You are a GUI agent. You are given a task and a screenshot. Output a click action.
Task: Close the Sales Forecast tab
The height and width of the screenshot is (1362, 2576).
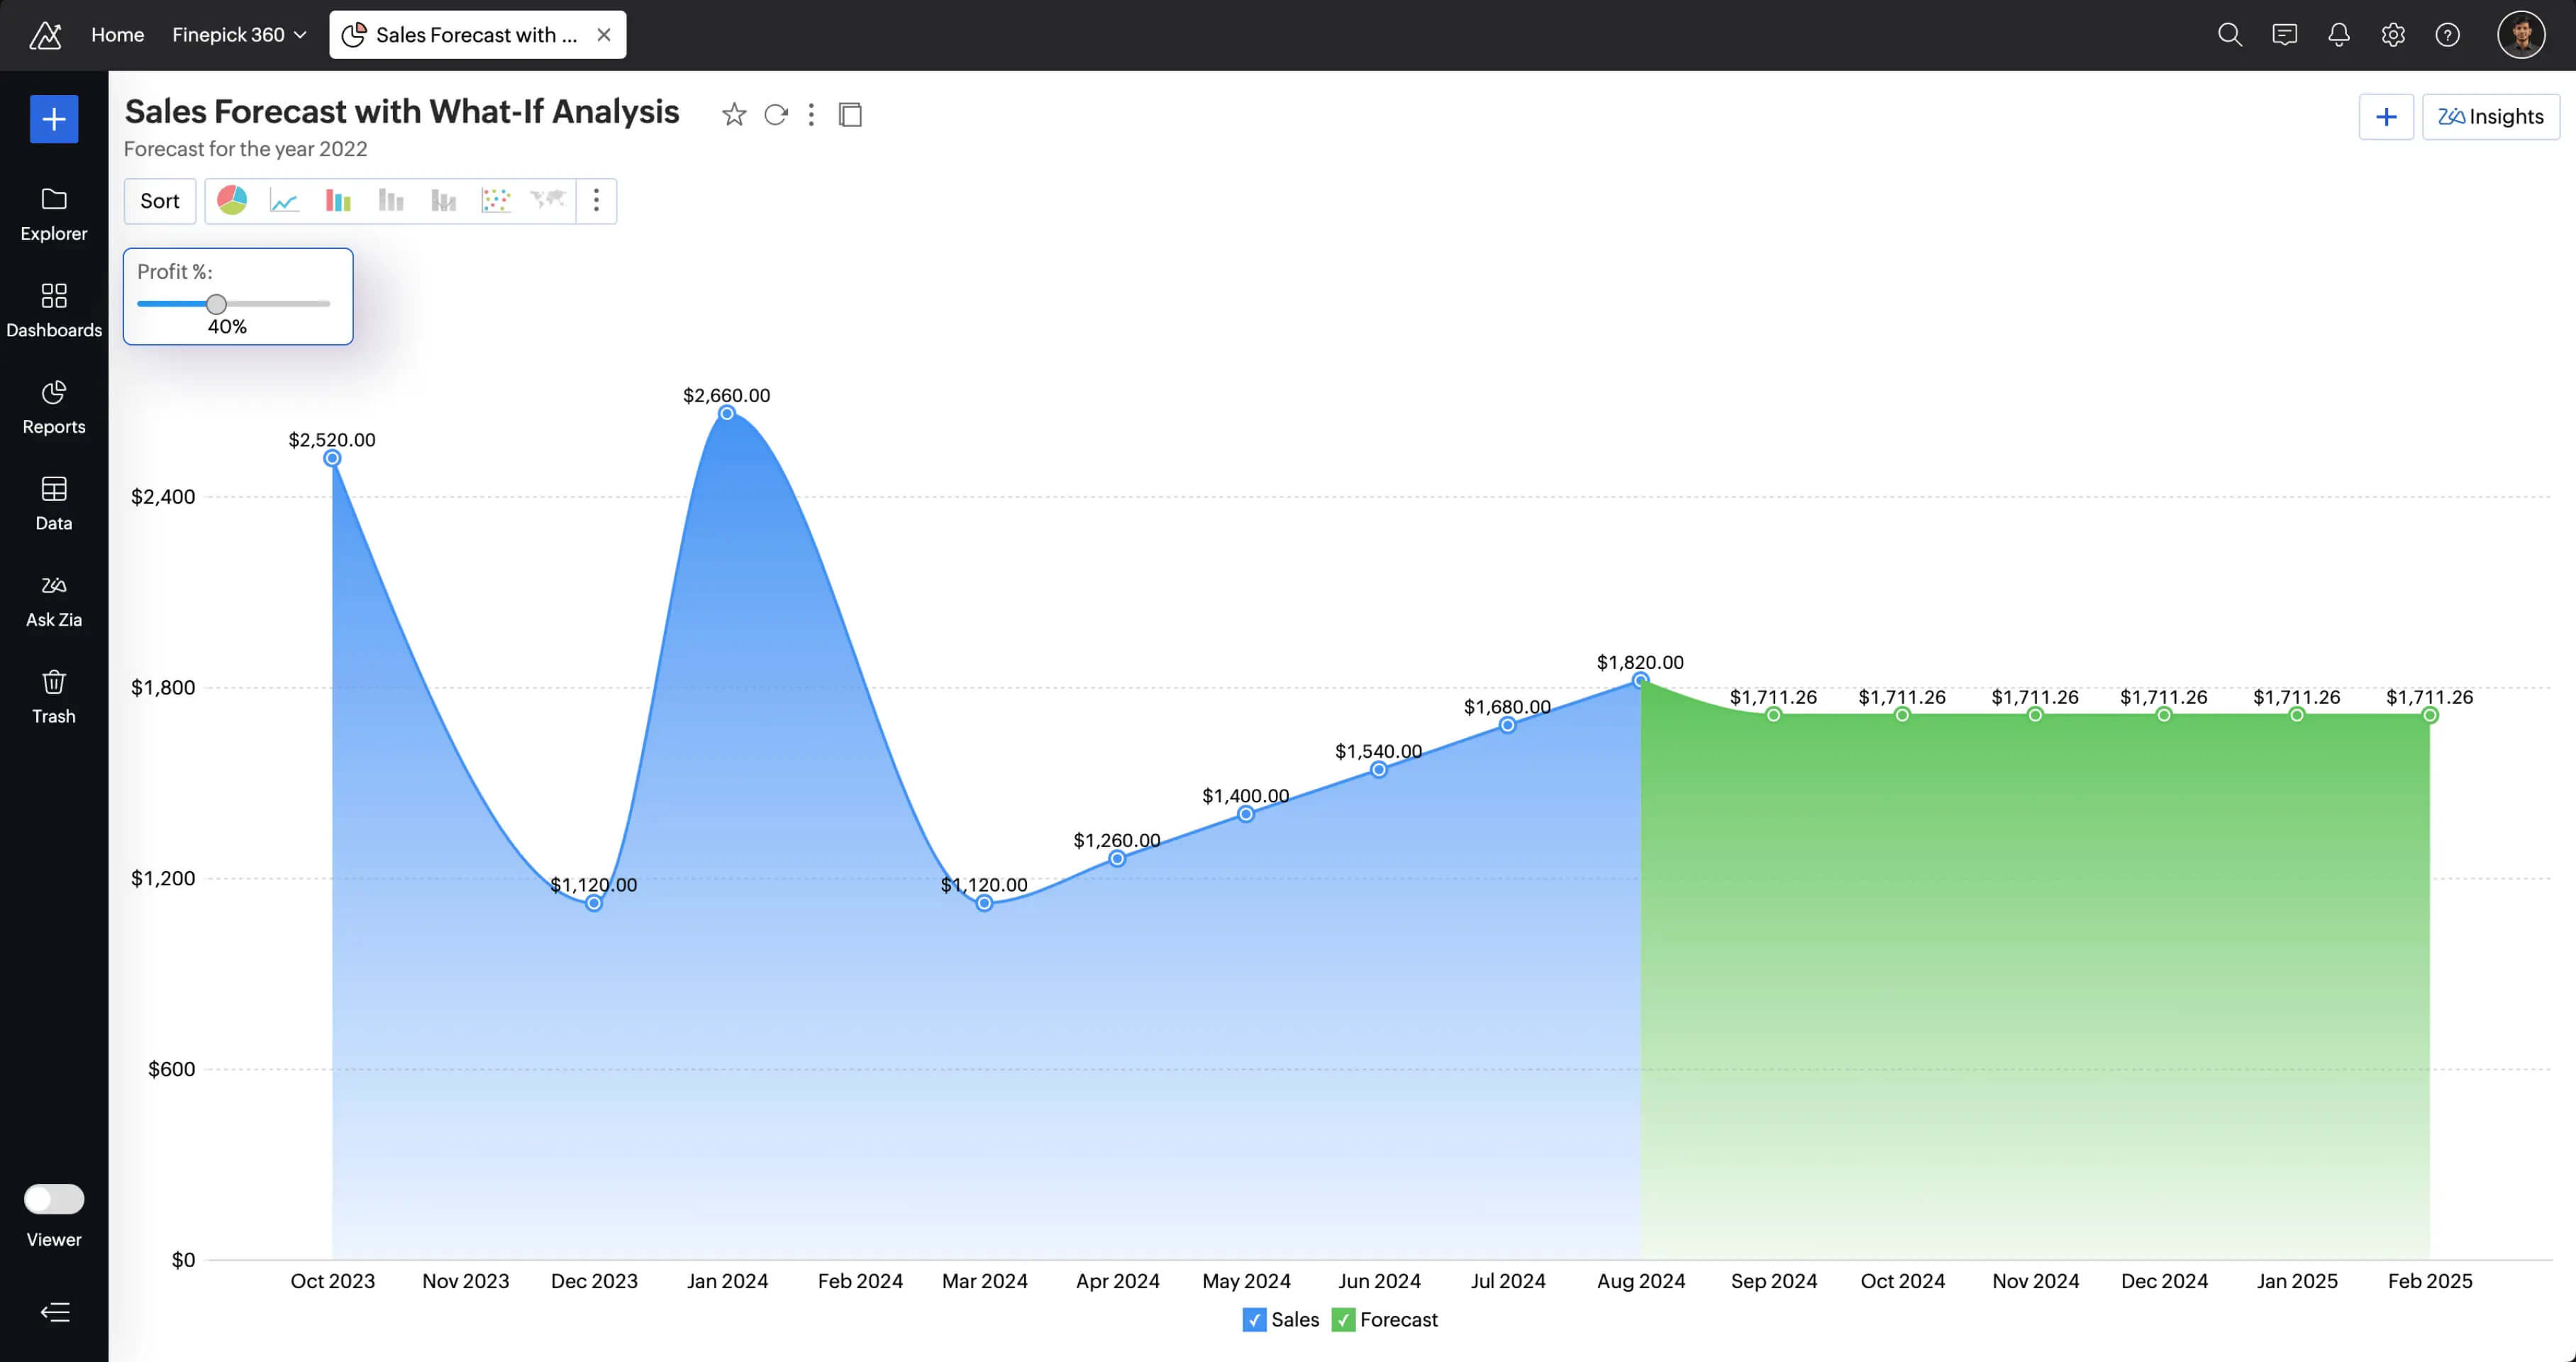604,35
